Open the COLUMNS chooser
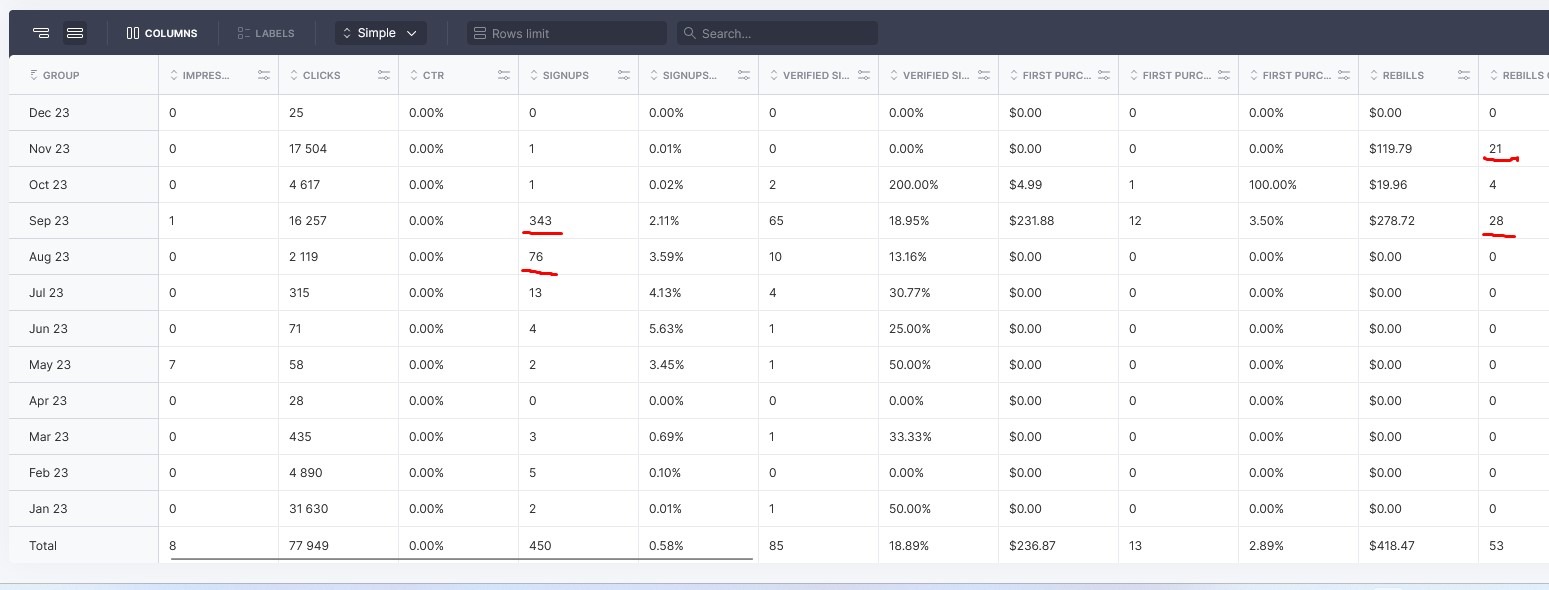The height and width of the screenshot is (590, 1549). (x=162, y=33)
